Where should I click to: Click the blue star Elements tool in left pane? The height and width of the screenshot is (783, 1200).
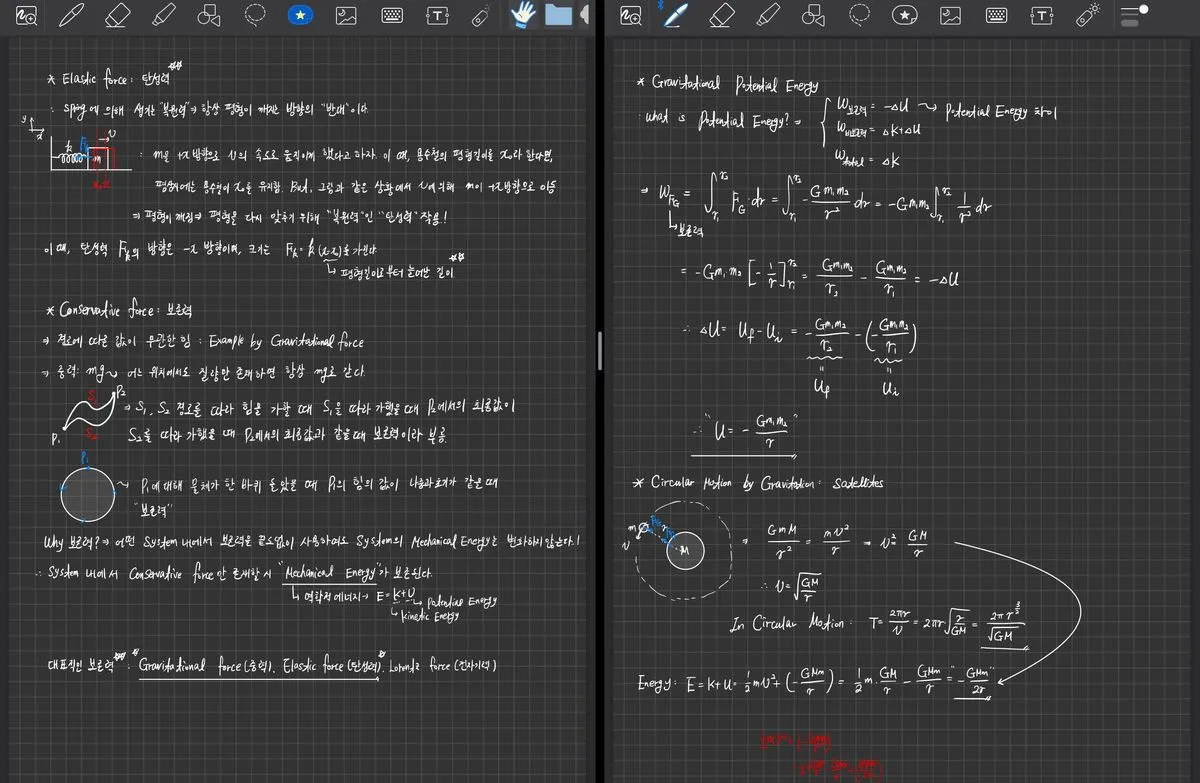click(x=301, y=16)
